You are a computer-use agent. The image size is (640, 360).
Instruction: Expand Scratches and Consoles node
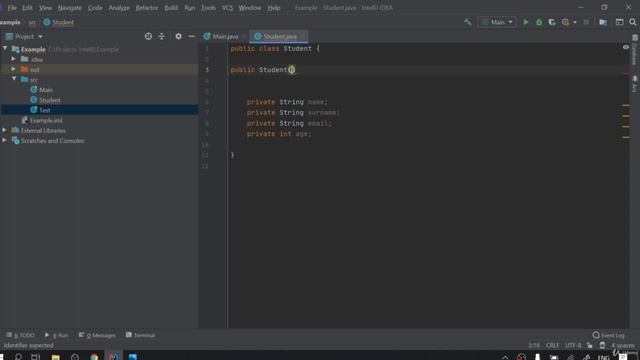coord(4,140)
